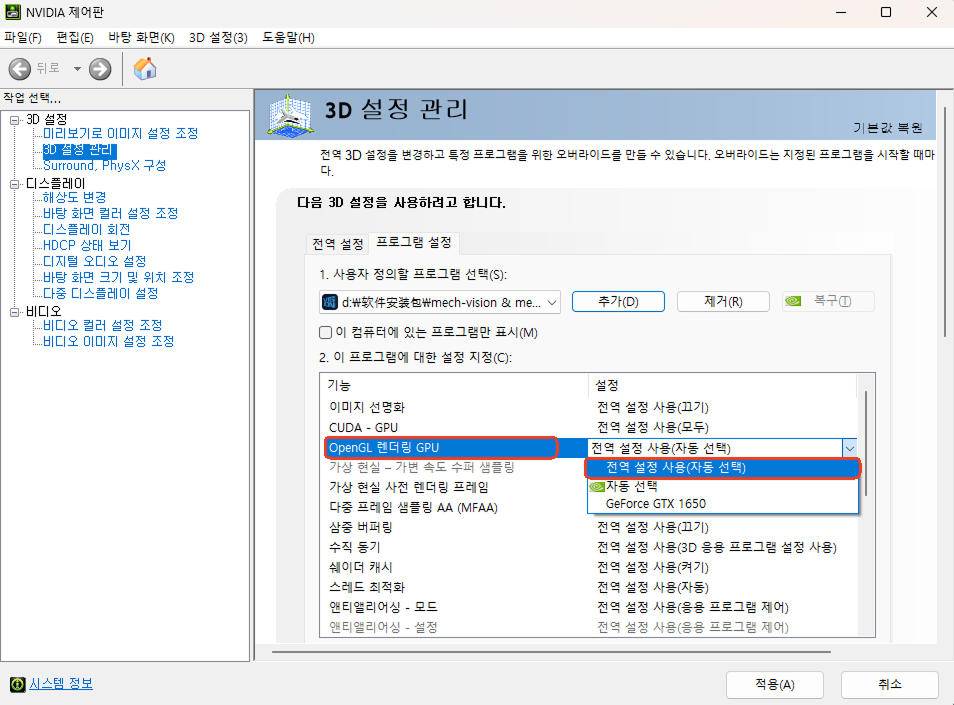Image resolution: width=954 pixels, height=705 pixels.
Task: Click the 설정 column header
Action: tap(722, 386)
